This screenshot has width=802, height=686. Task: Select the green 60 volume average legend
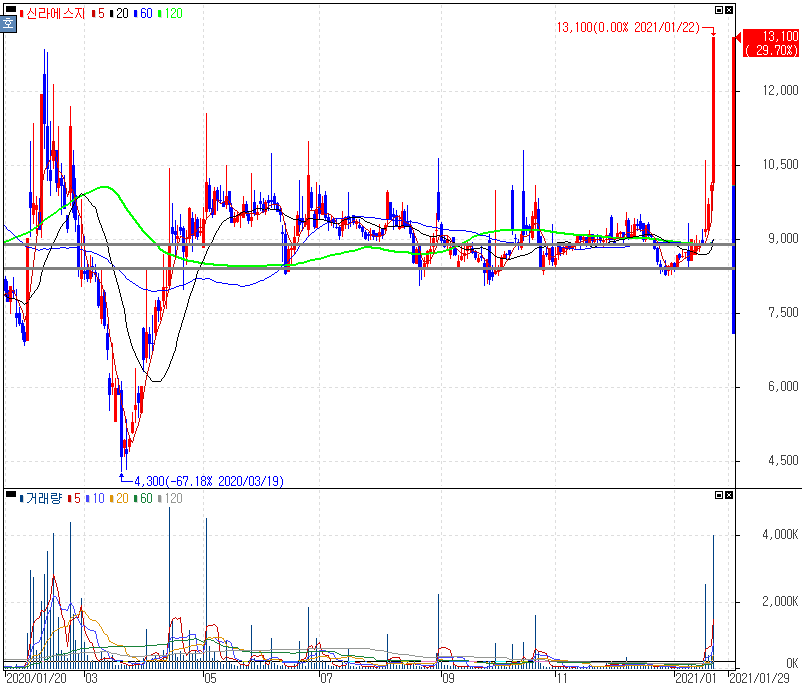(143, 498)
